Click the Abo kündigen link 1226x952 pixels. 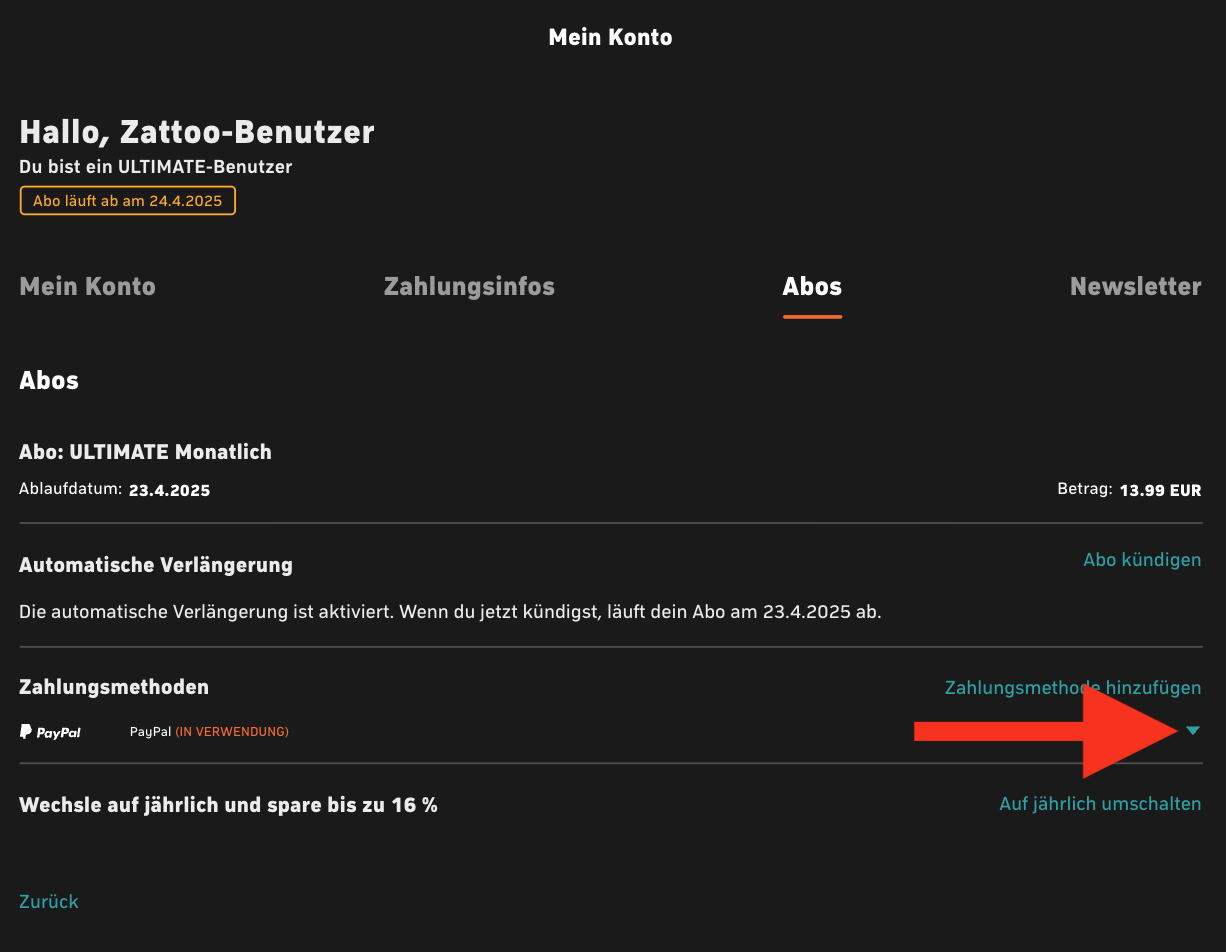[x=1142, y=560]
